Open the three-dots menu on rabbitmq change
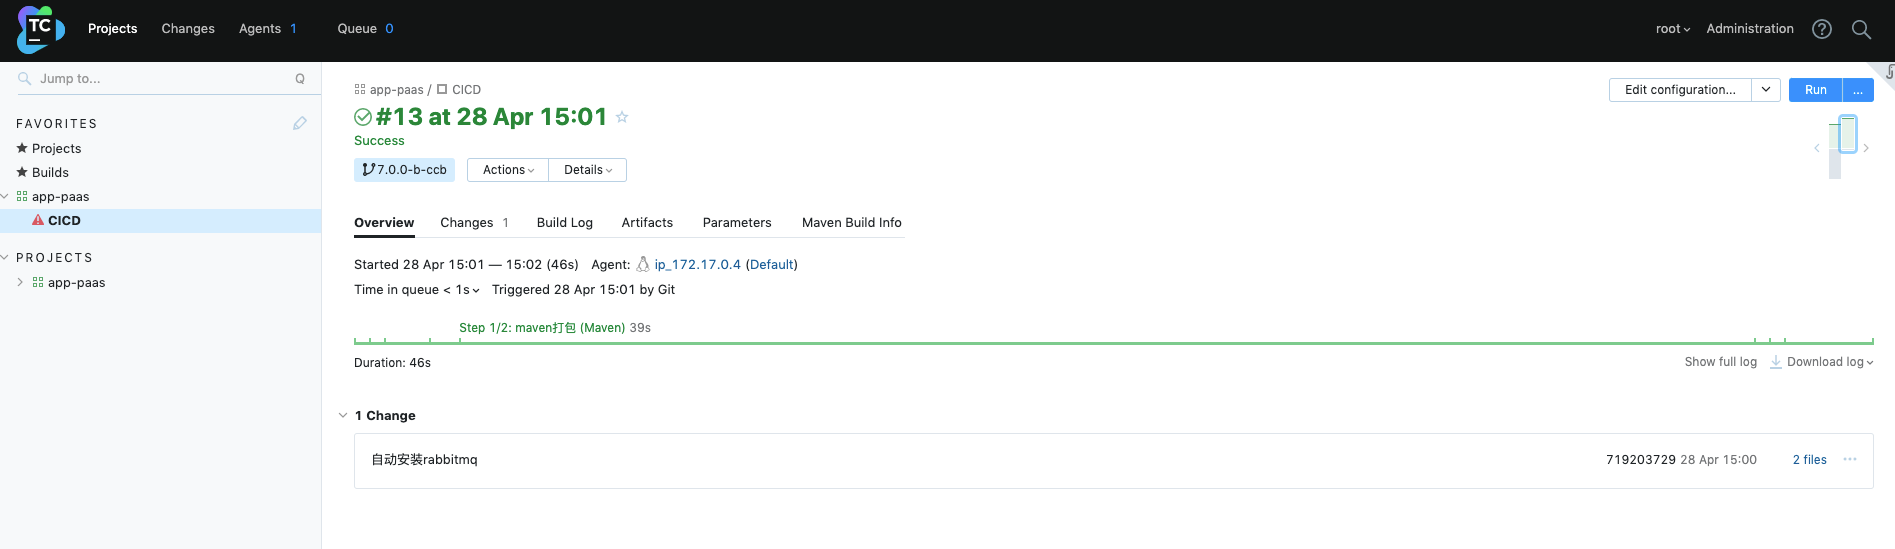Viewport: 1895px width, 549px height. [x=1850, y=460]
